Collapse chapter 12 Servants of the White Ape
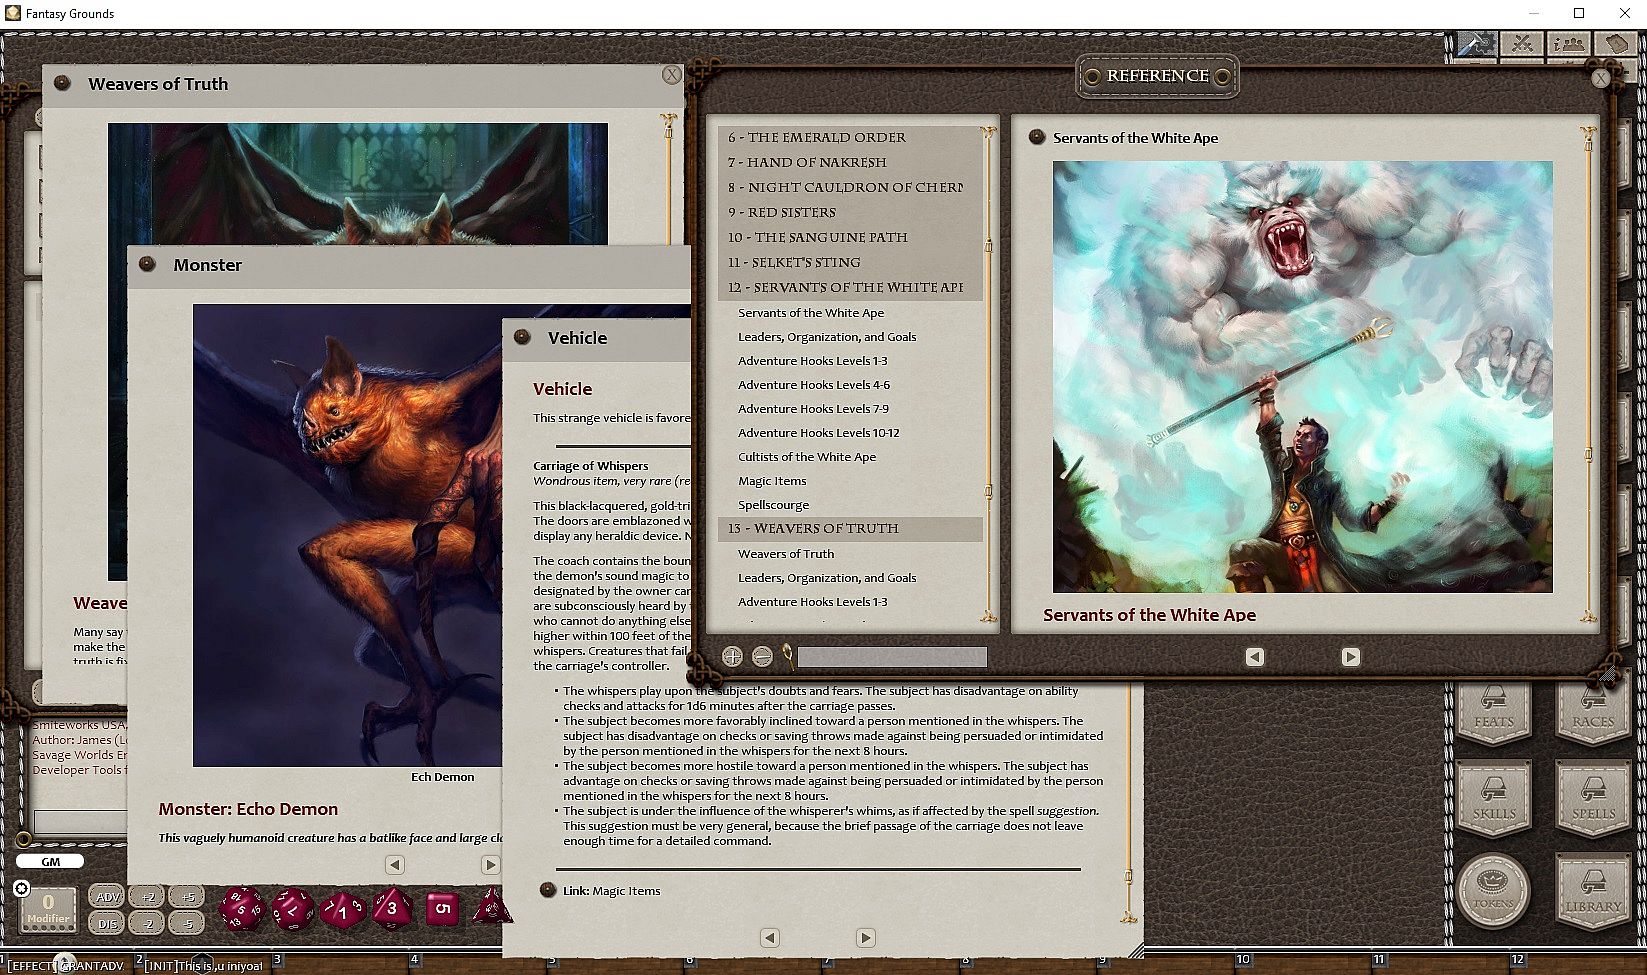Screen dimensions: 1647x975 coord(850,288)
